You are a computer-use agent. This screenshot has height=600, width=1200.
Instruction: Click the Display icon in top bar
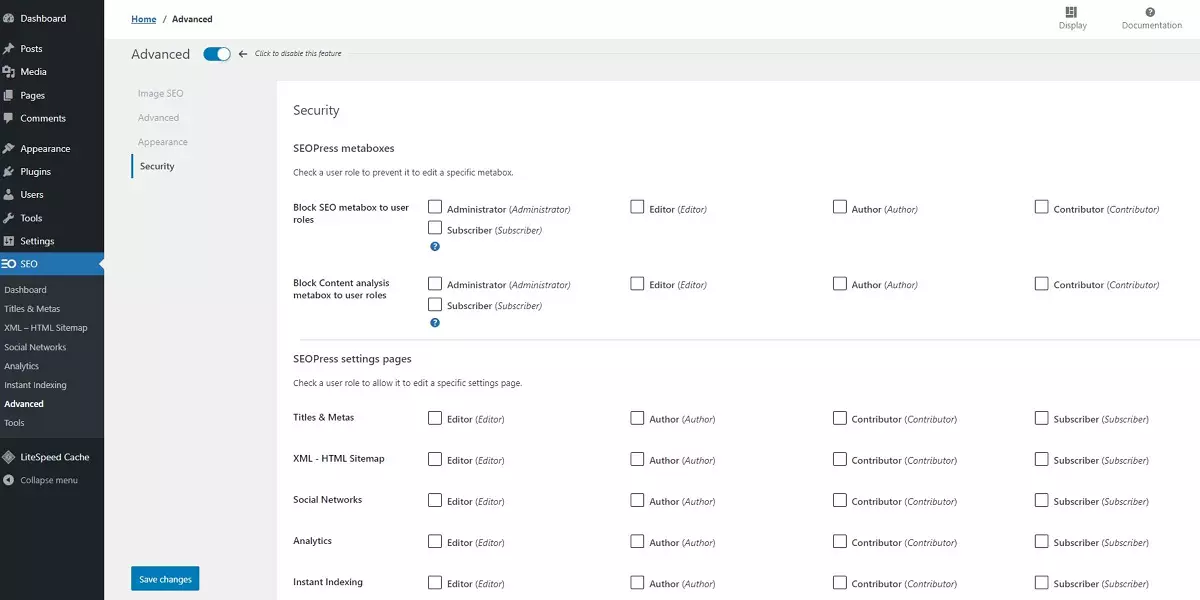[x=1072, y=12]
